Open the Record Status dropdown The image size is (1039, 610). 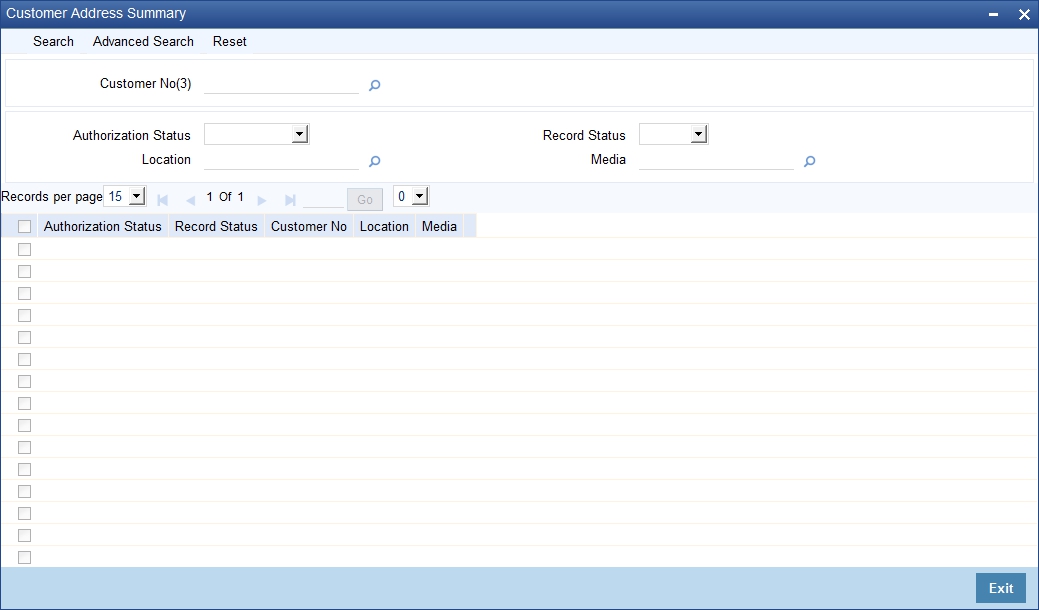673,134
